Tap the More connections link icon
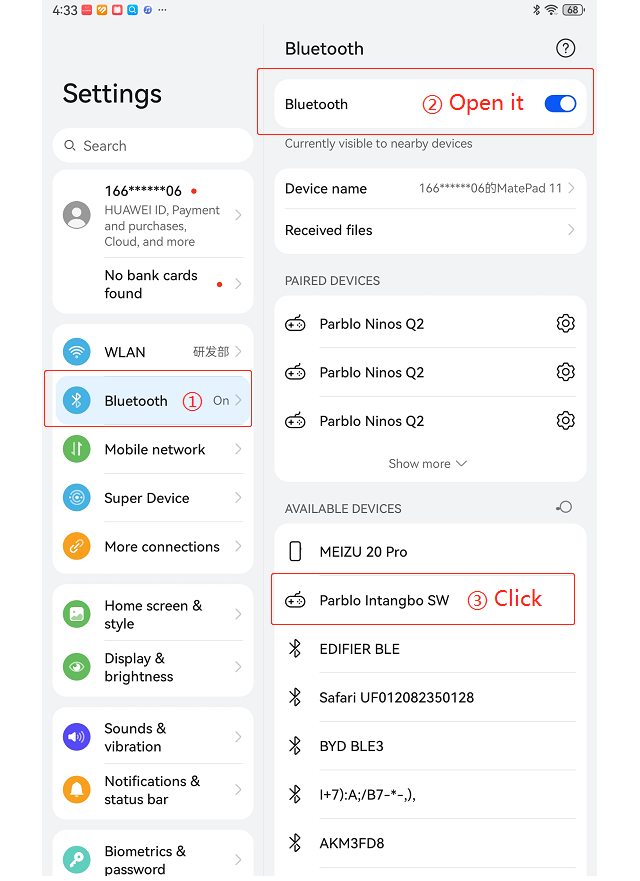The image size is (640, 881). 77,546
